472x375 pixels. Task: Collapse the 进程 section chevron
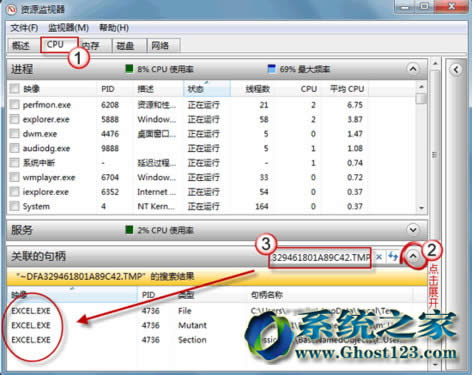point(413,69)
